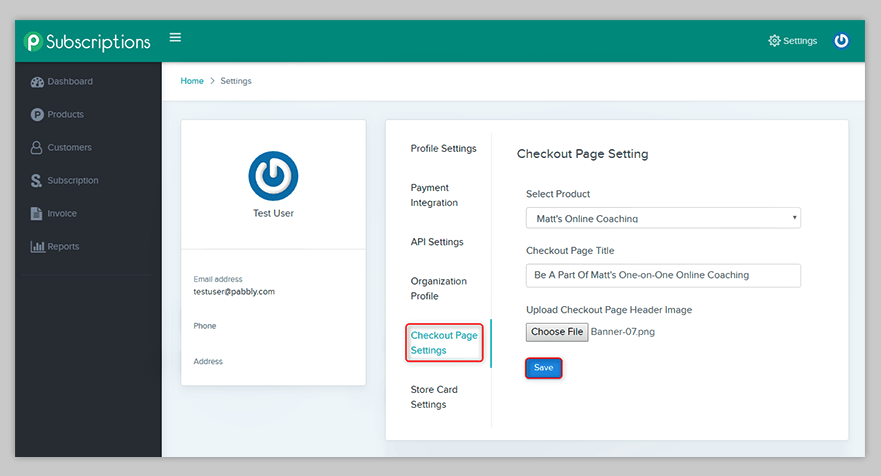Viewport: 881px width, 476px height.
Task: Click the Select Product label
Action: pos(558,194)
